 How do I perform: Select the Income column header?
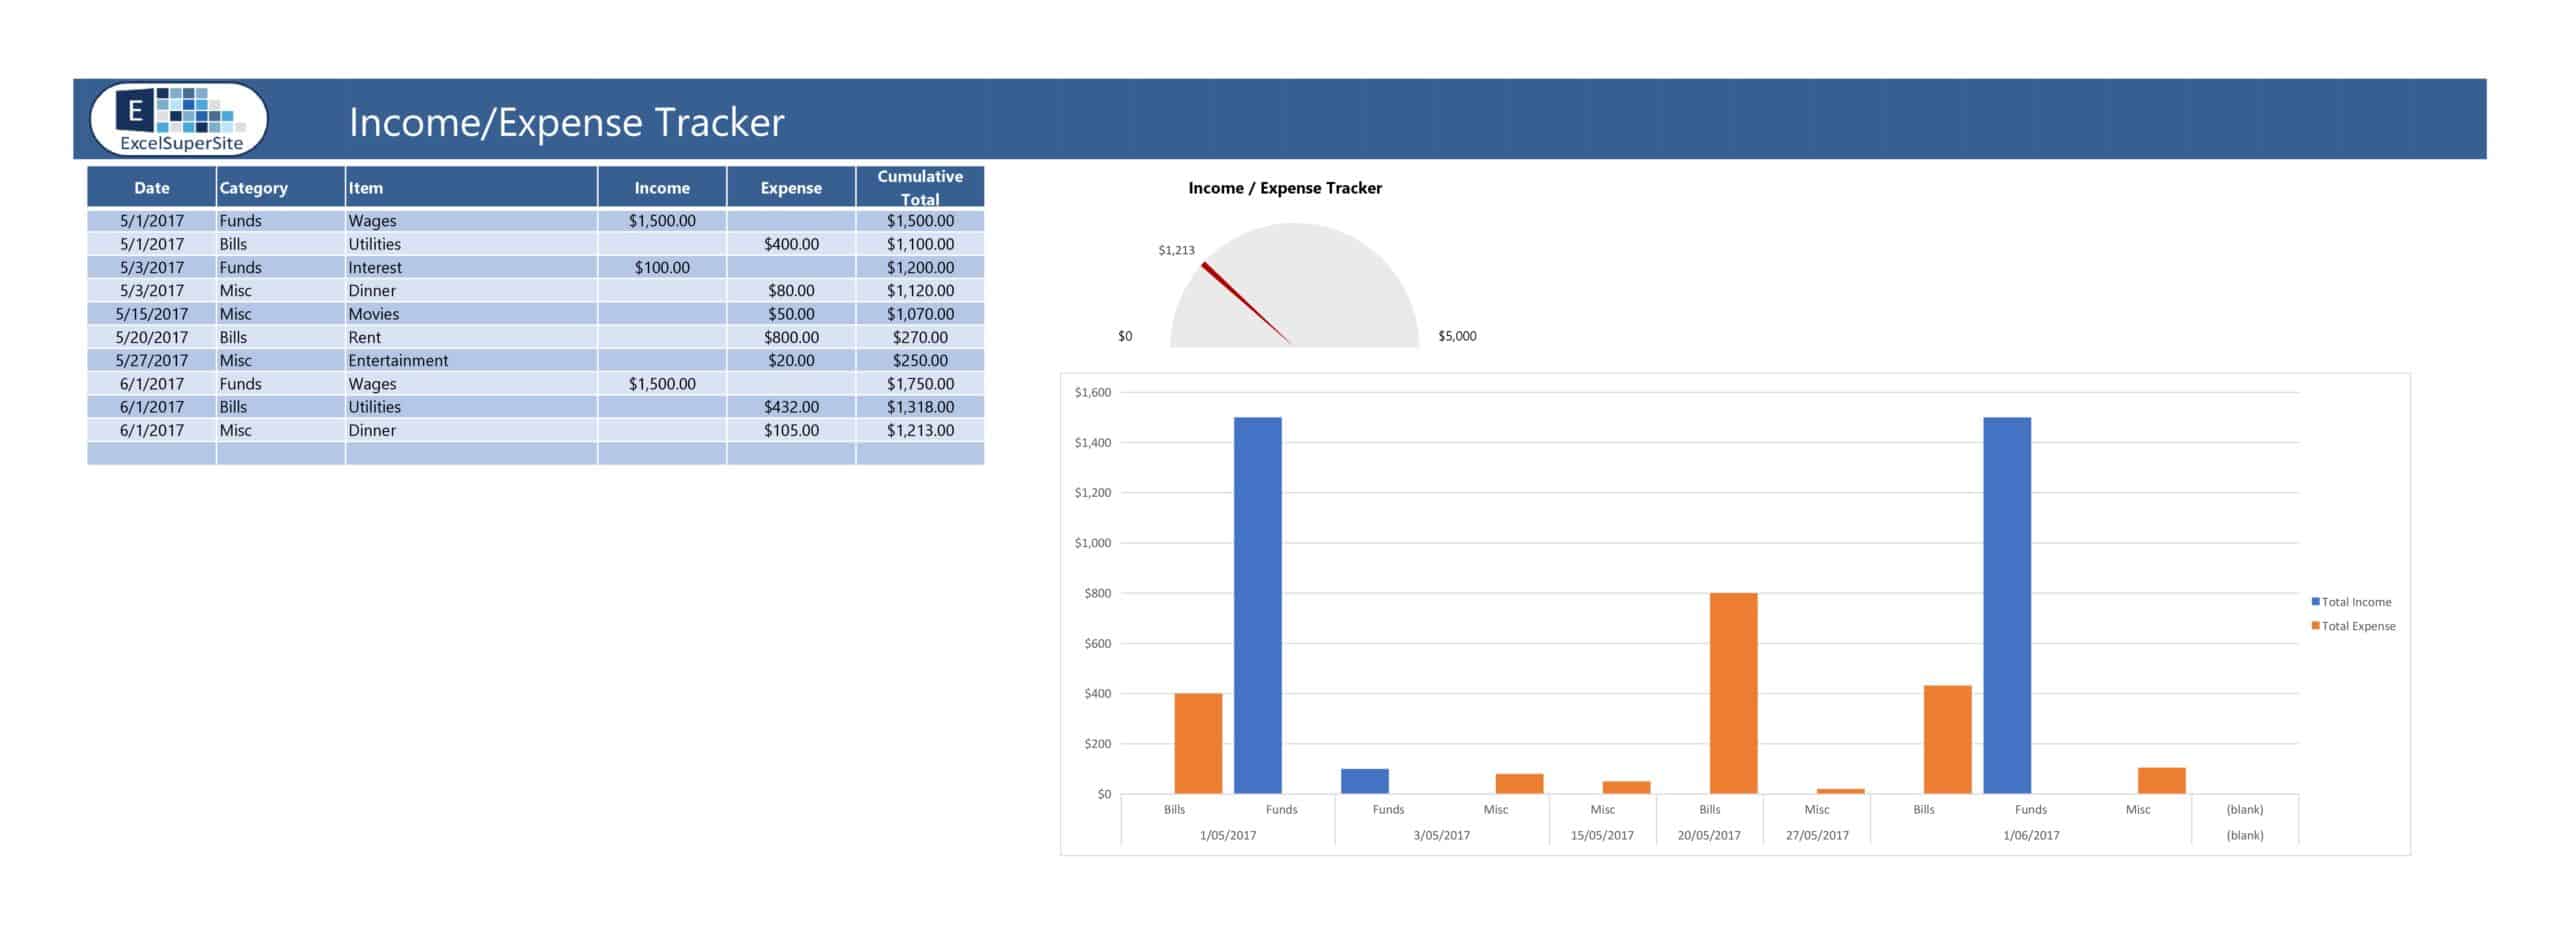662,187
